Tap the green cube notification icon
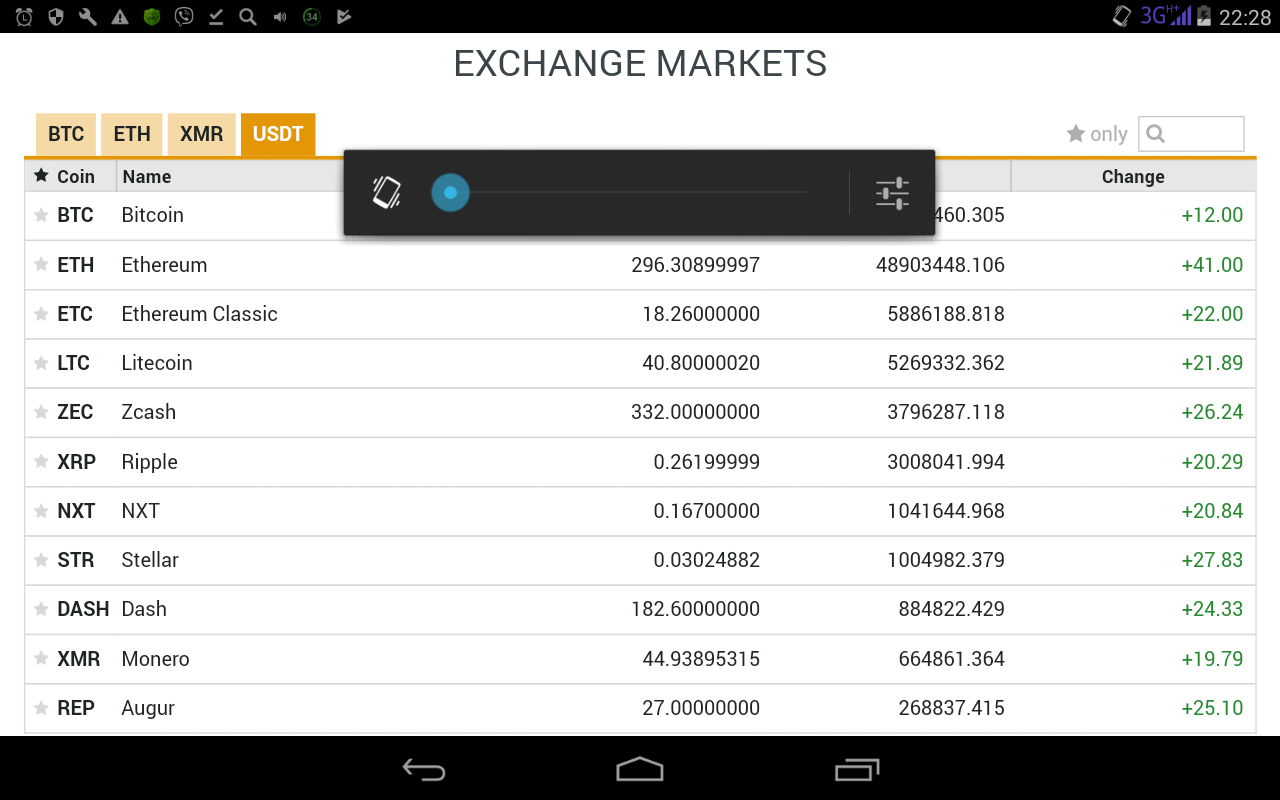The width and height of the screenshot is (1280, 800). (x=152, y=17)
